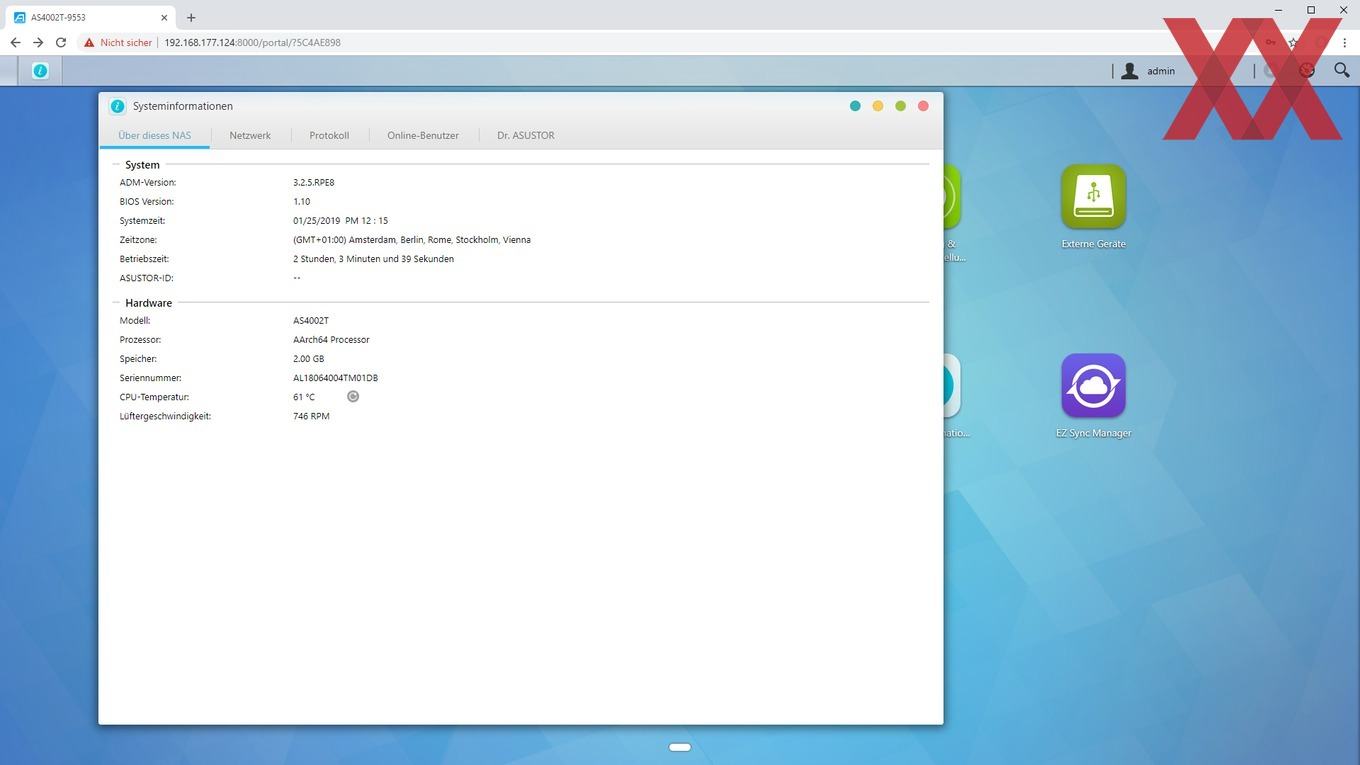Click the System section heading

point(142,165)
